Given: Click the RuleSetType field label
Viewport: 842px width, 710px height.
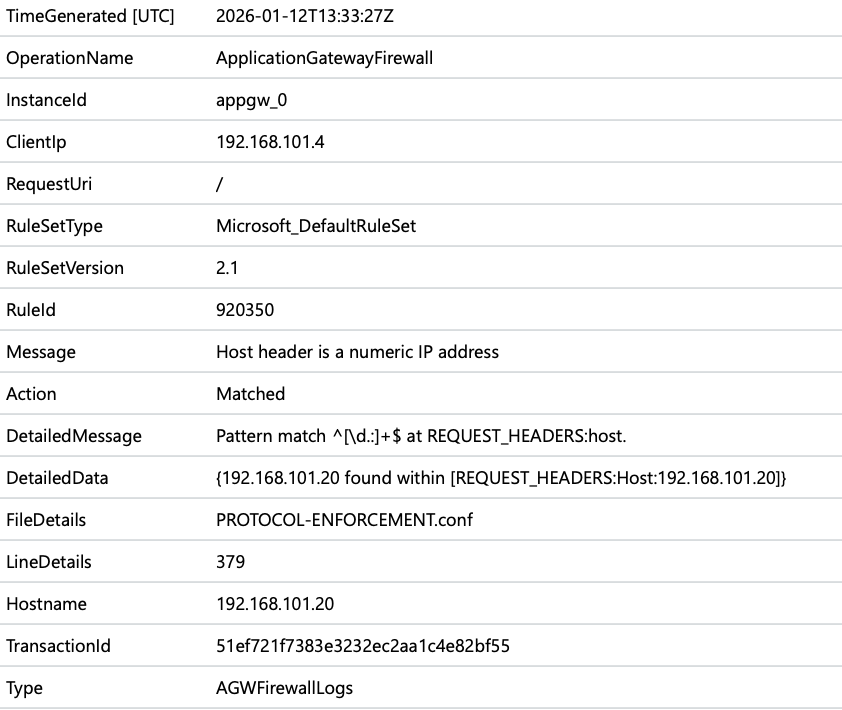Looking at the screenshot, I should pyautogui.click(x=54, y=226).
